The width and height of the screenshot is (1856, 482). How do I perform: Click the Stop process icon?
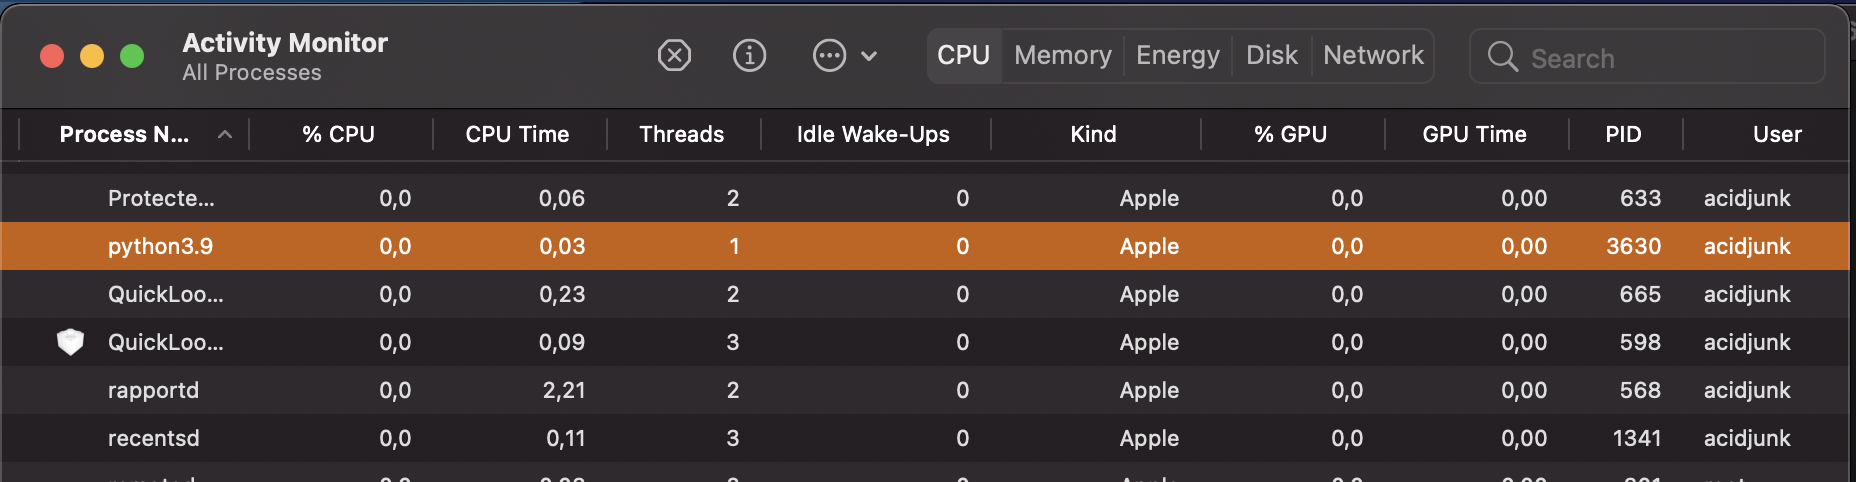coord(674,55)
